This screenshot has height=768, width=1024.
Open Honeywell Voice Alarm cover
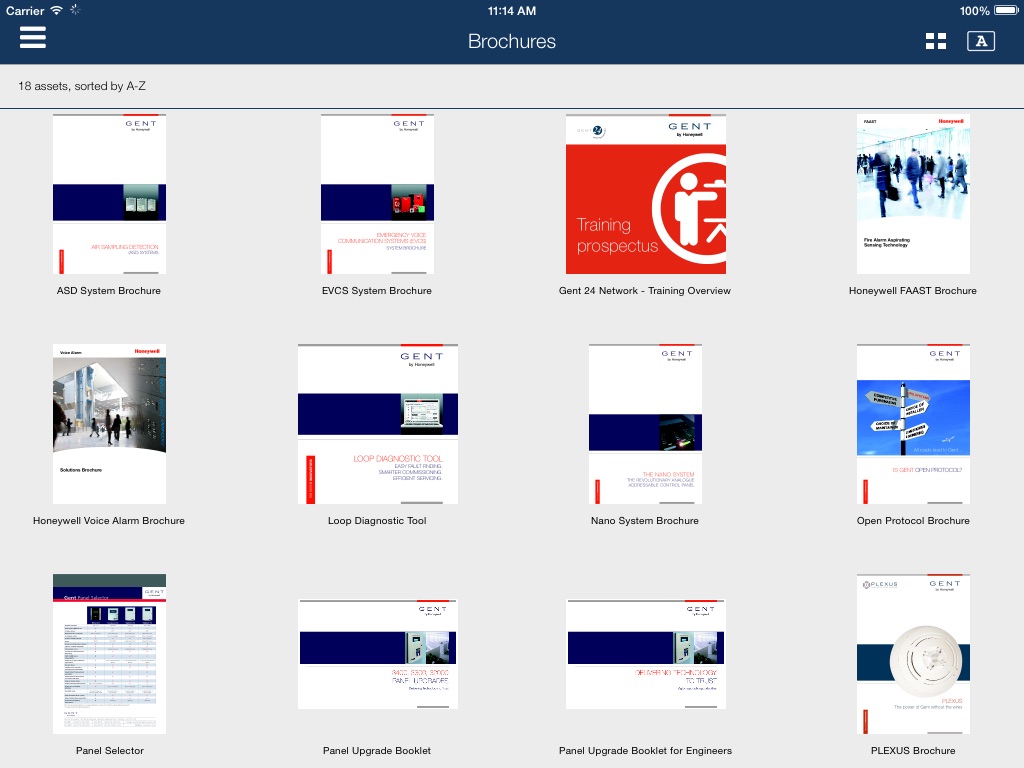109,424
